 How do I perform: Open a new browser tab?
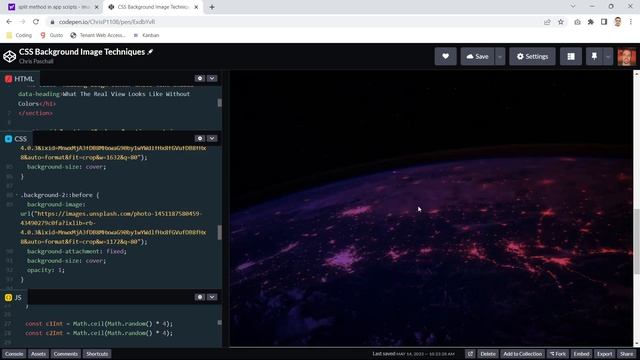click(x=212, y=7)
